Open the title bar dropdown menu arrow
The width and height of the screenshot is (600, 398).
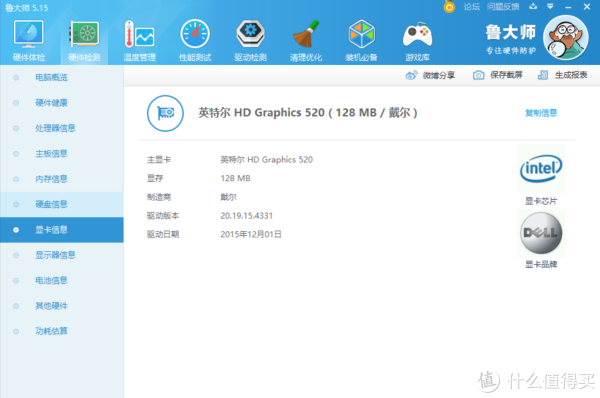[x=550, y=7]
